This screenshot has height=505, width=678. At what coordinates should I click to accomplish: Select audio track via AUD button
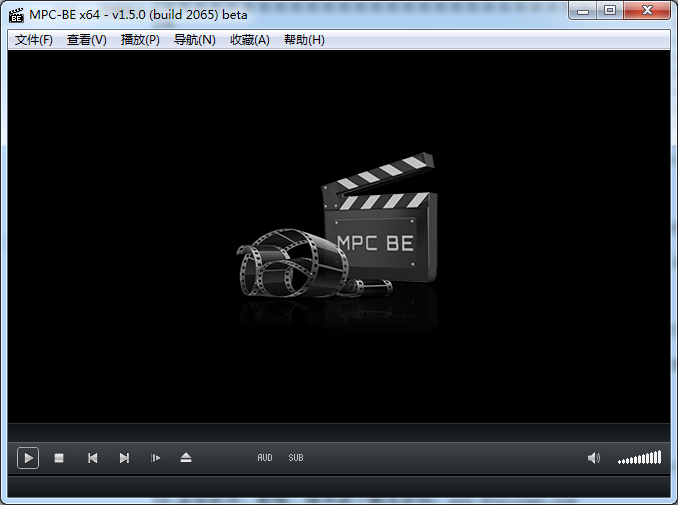[265, 458]
